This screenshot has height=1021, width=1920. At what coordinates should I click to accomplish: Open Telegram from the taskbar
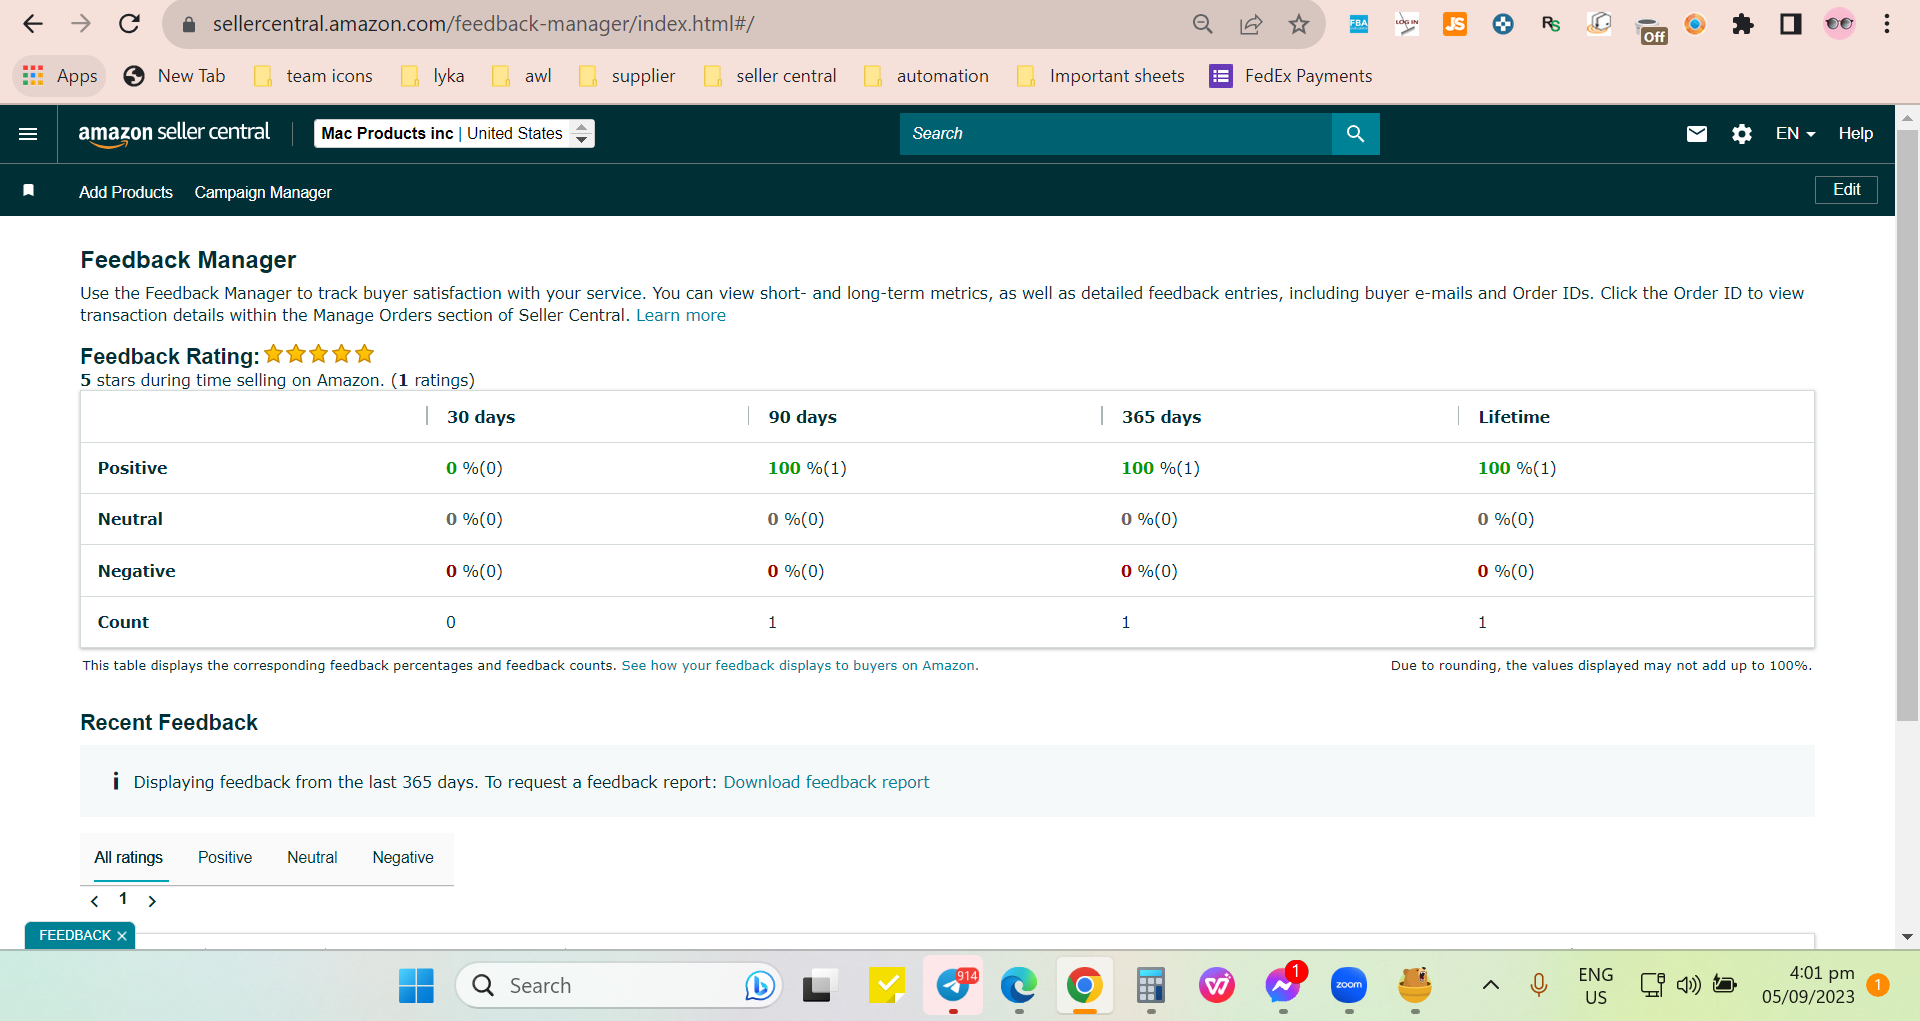pyautogui.click(x=954, y=986)
